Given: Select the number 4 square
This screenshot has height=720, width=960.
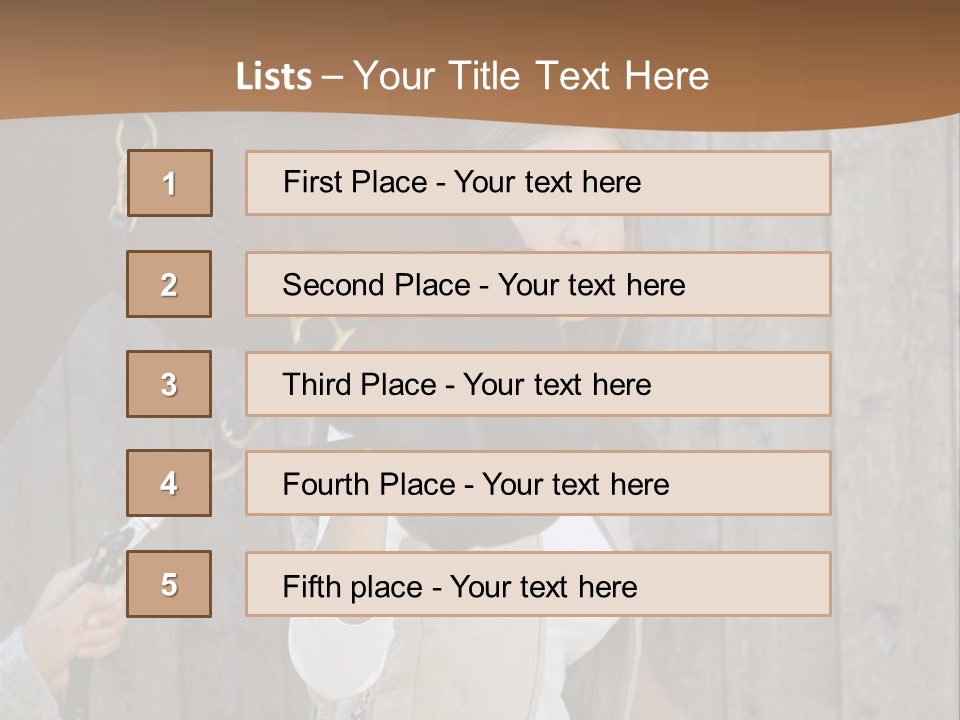Looking at the screenshot, I should click(169, 483).
